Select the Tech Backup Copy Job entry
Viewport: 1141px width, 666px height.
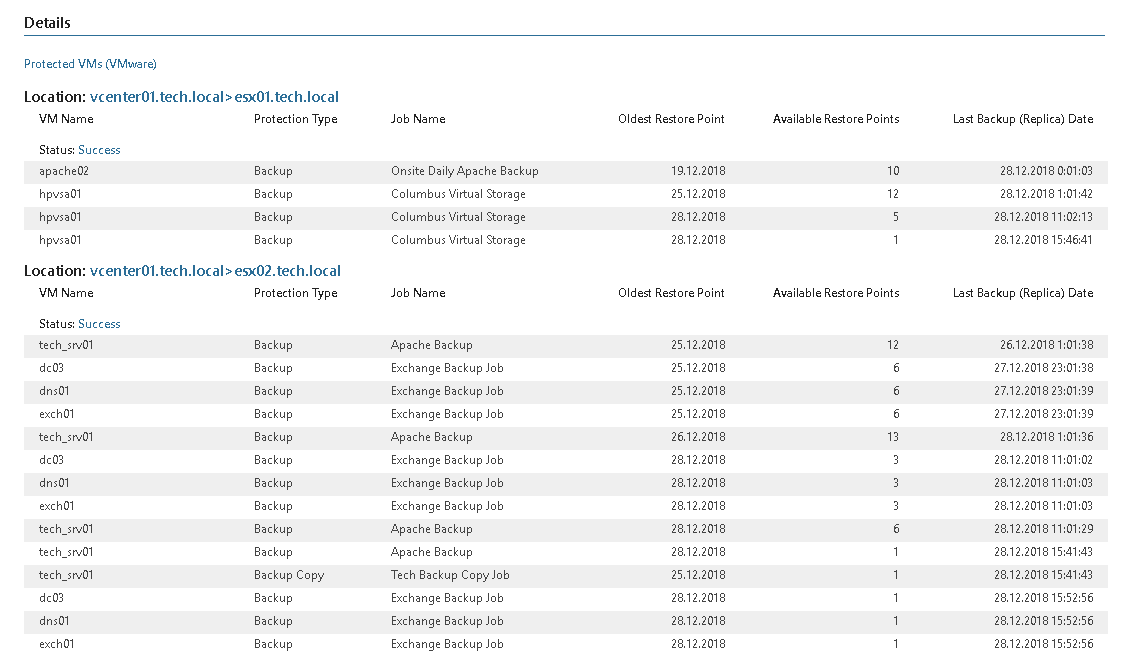[x=450, y=575]
